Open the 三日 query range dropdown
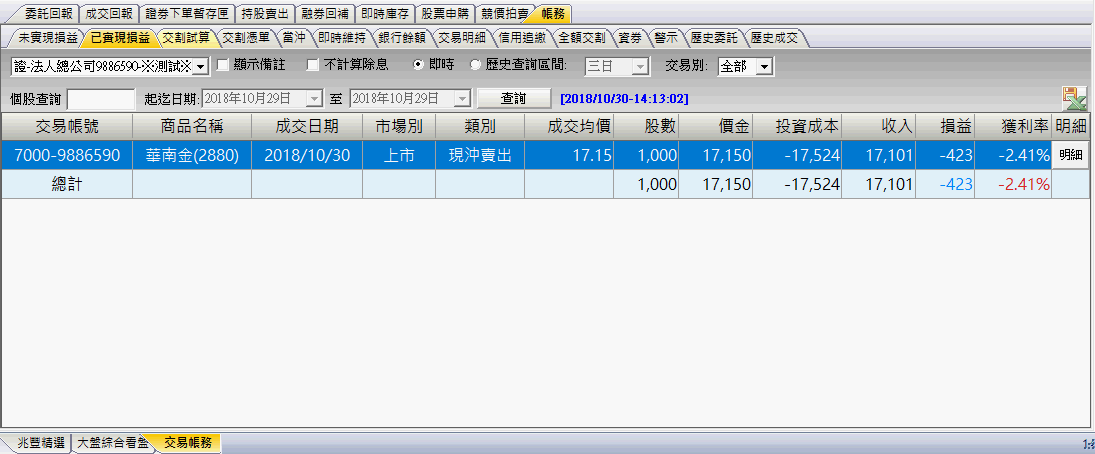Viewport: 1095px width, 454px height. point(641,66)
